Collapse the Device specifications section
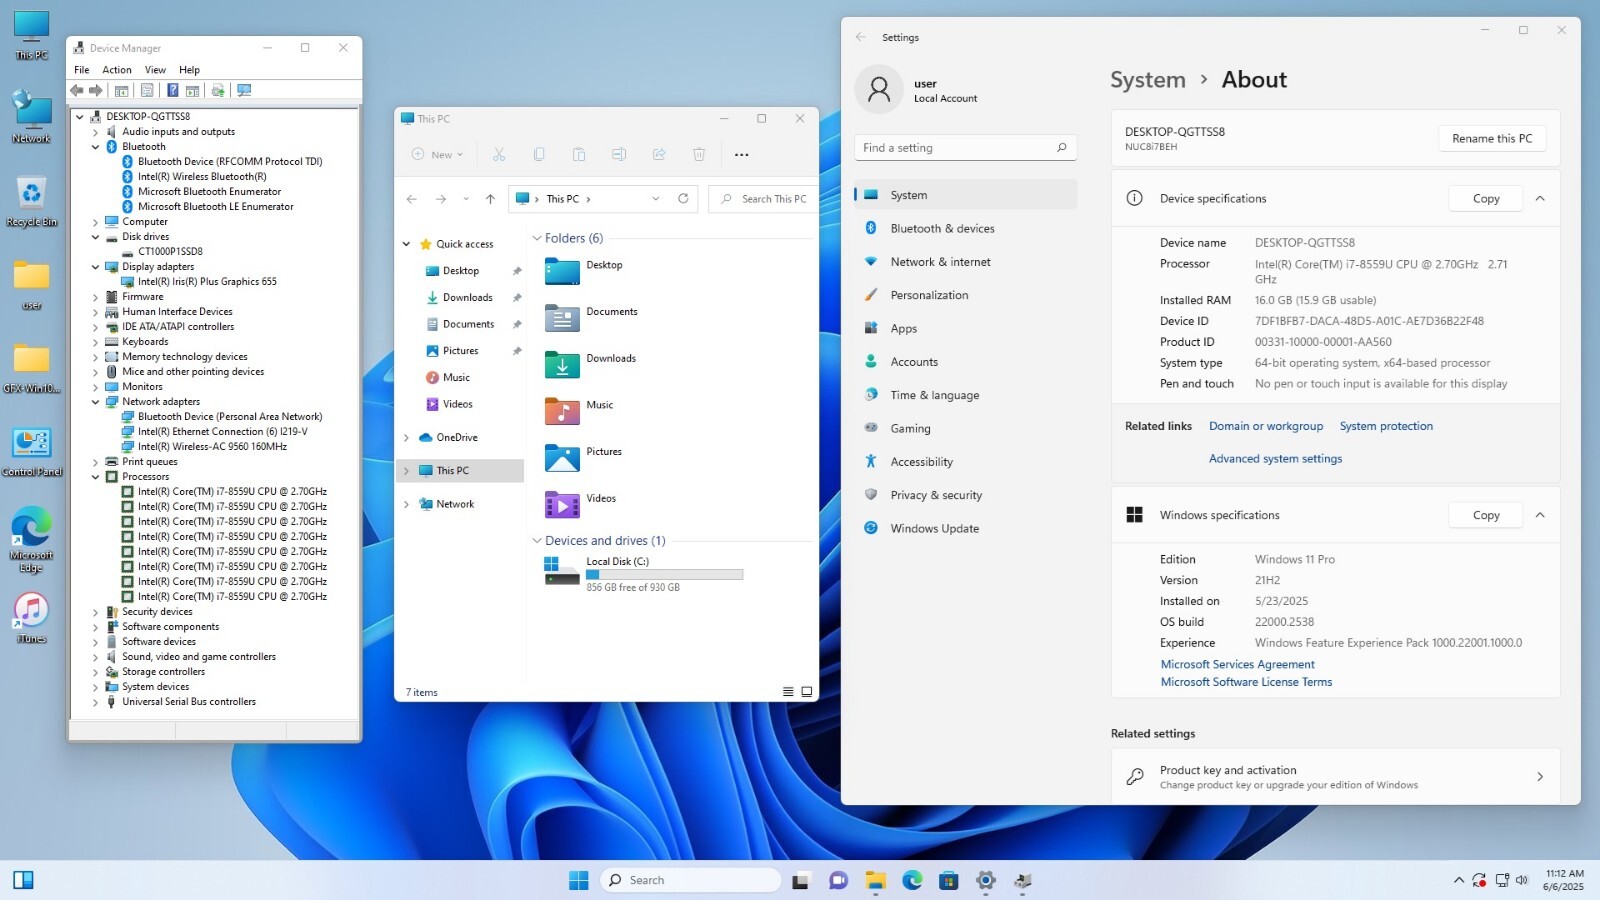 [x=1540, y=199]
